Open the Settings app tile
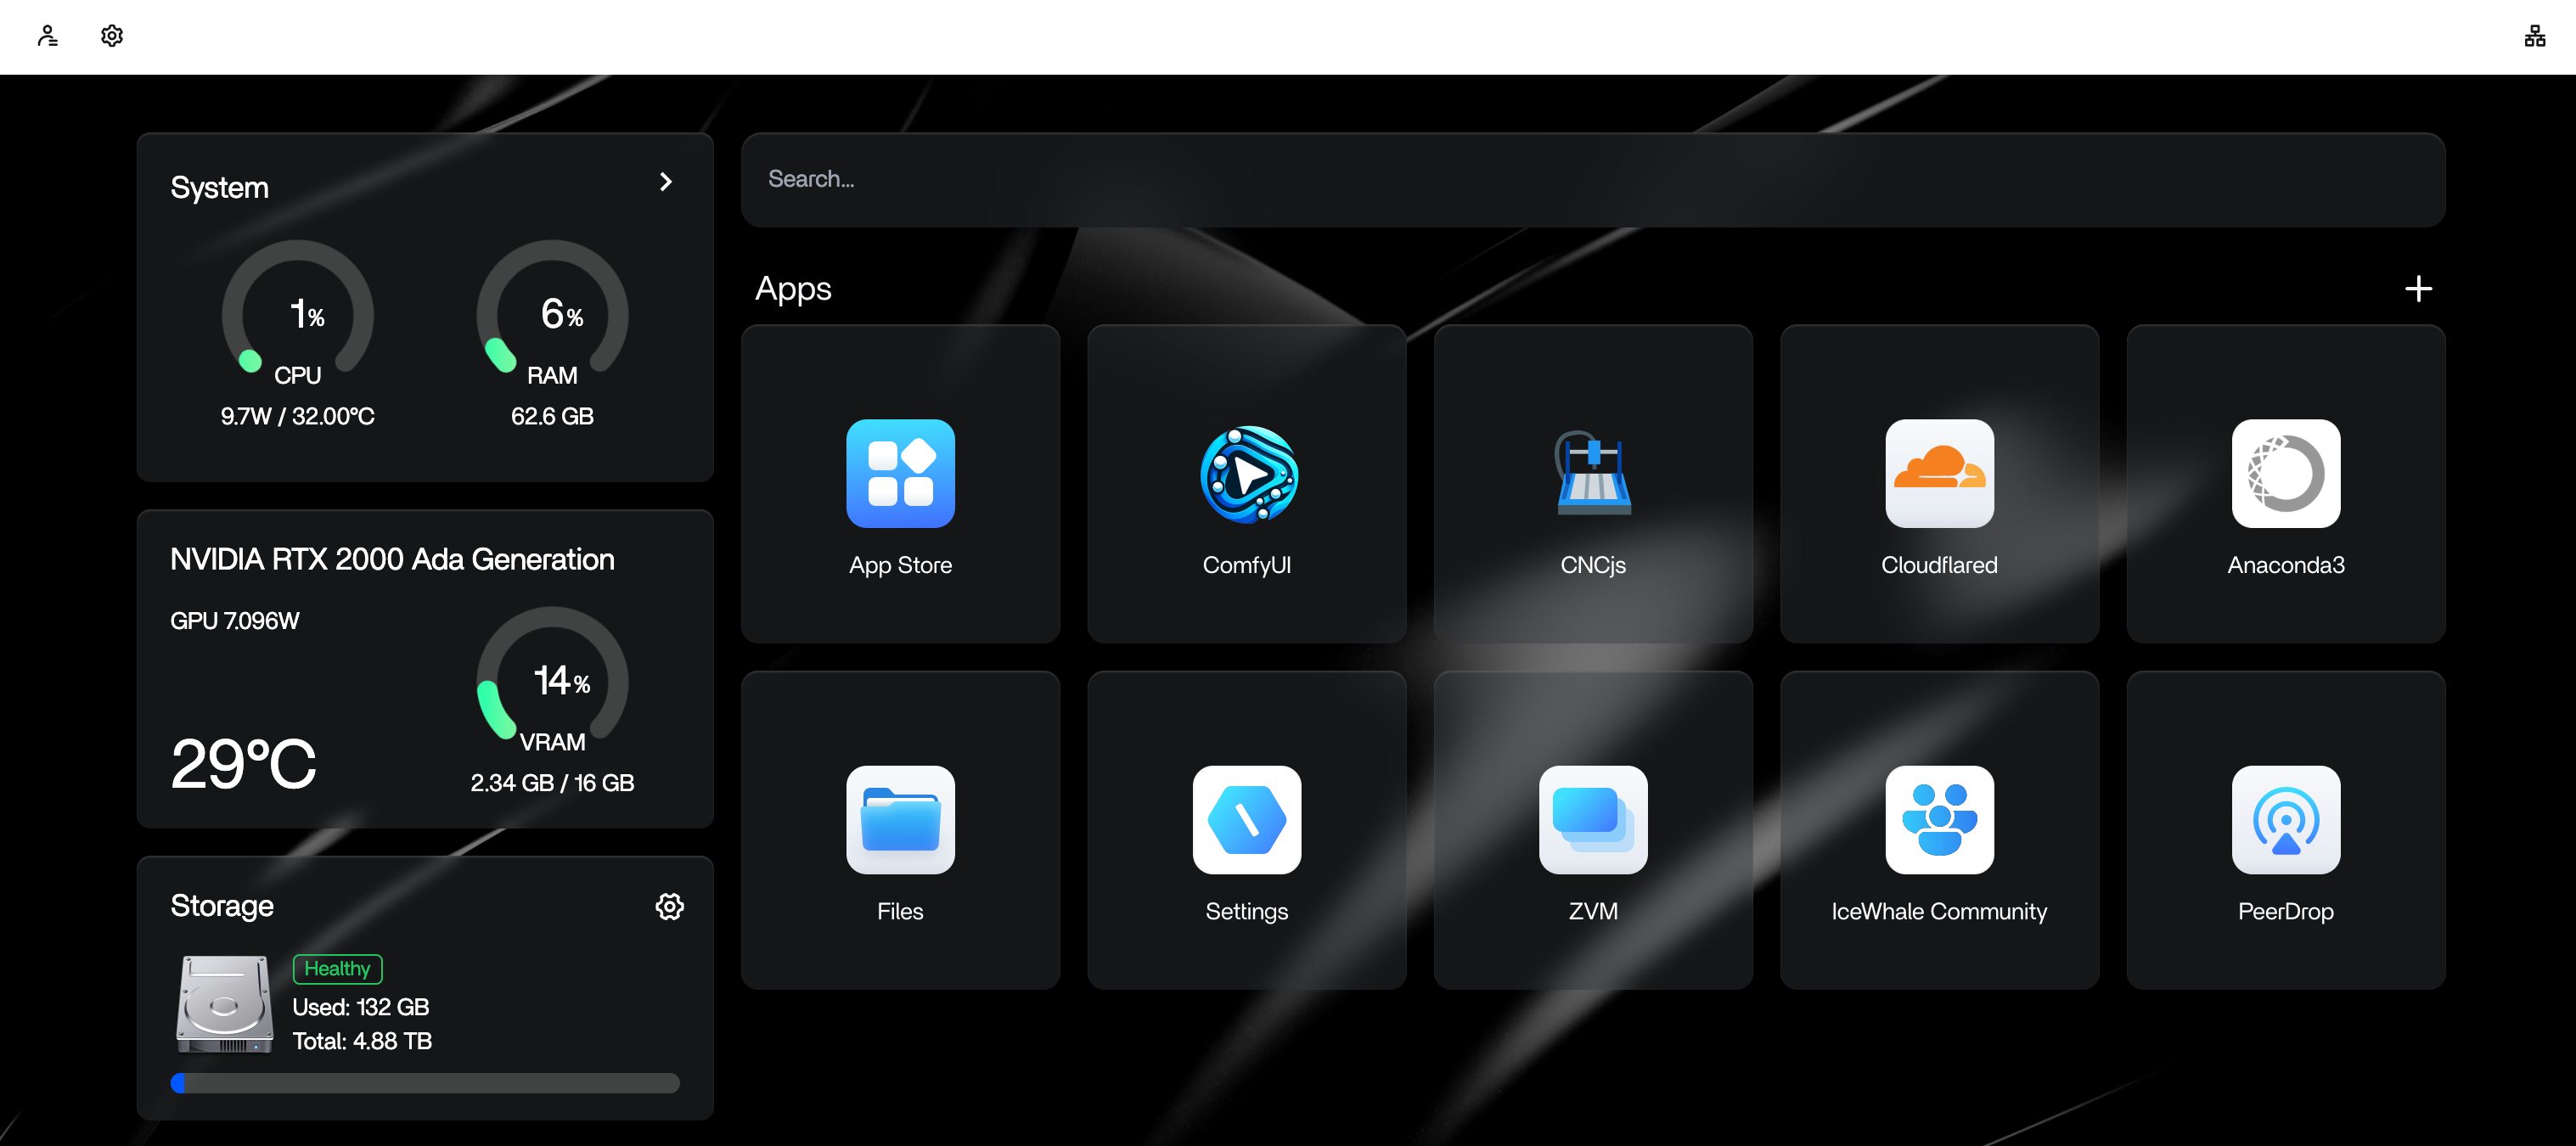Screen dimensions: 2576x1146 pyautogui.click(x=1247, y=830)
